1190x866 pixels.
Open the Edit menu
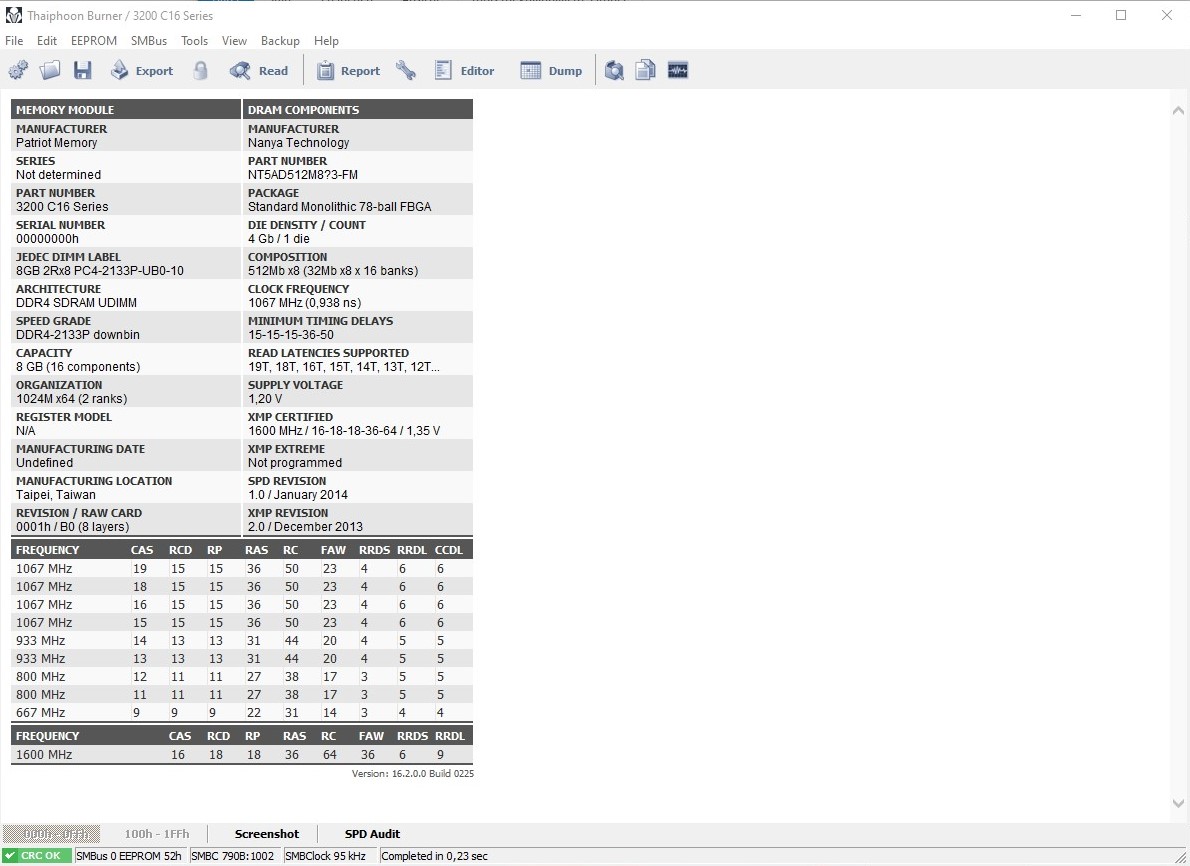(47, 41)
